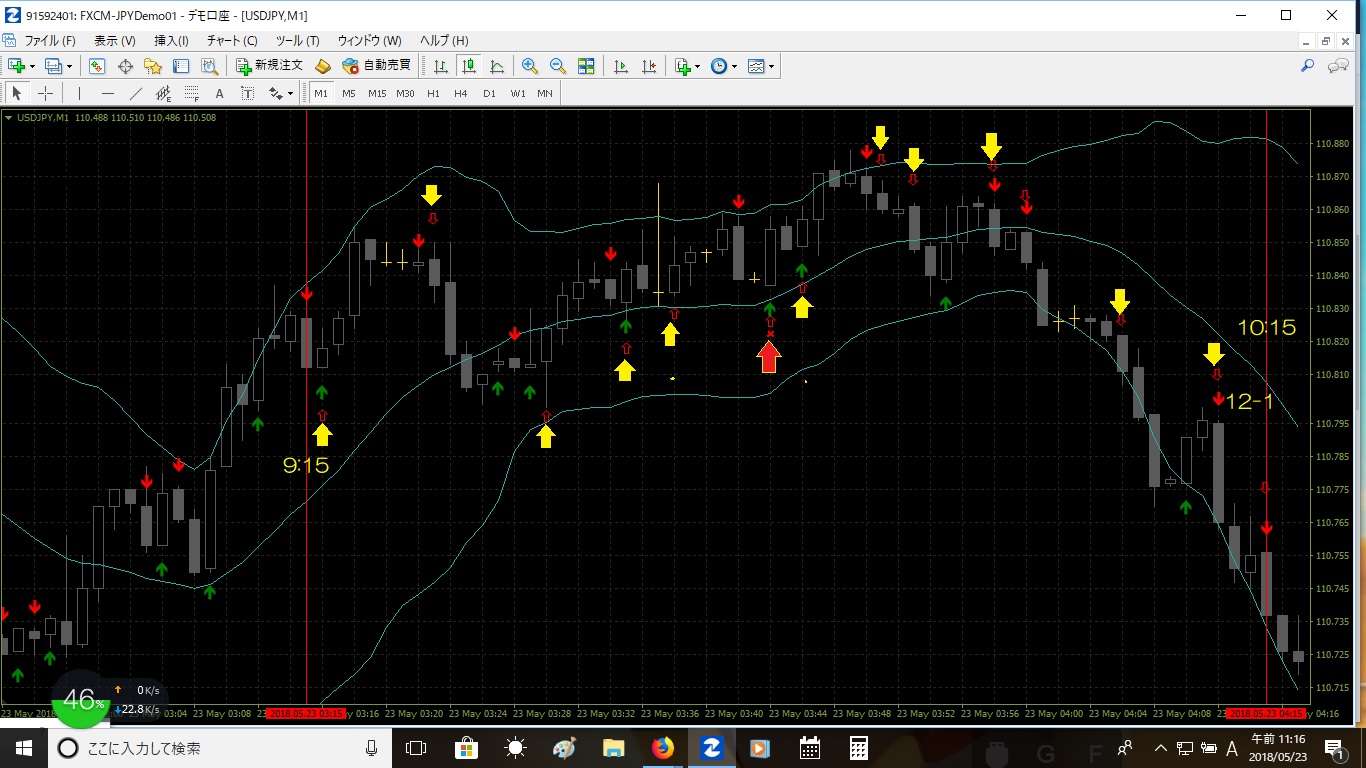Open the new chart button

coord(16,66)
